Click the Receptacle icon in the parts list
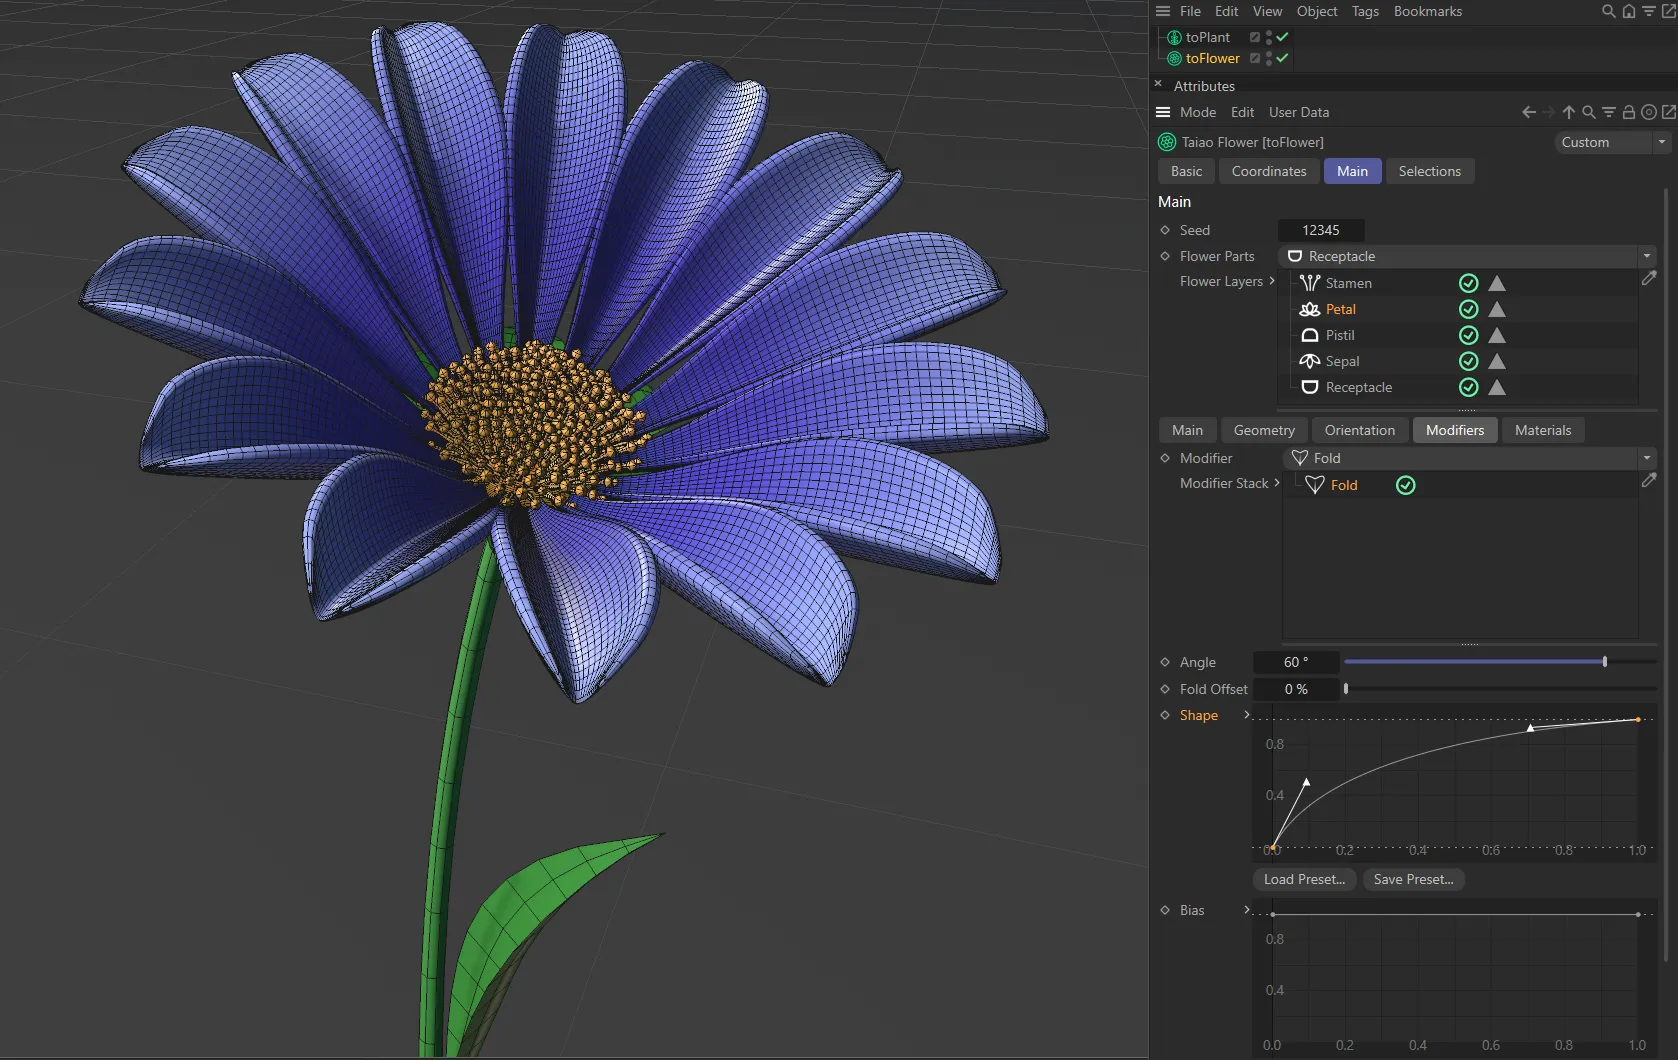The height and width of the screenshot is (1060, 1678). [1310, 387]
